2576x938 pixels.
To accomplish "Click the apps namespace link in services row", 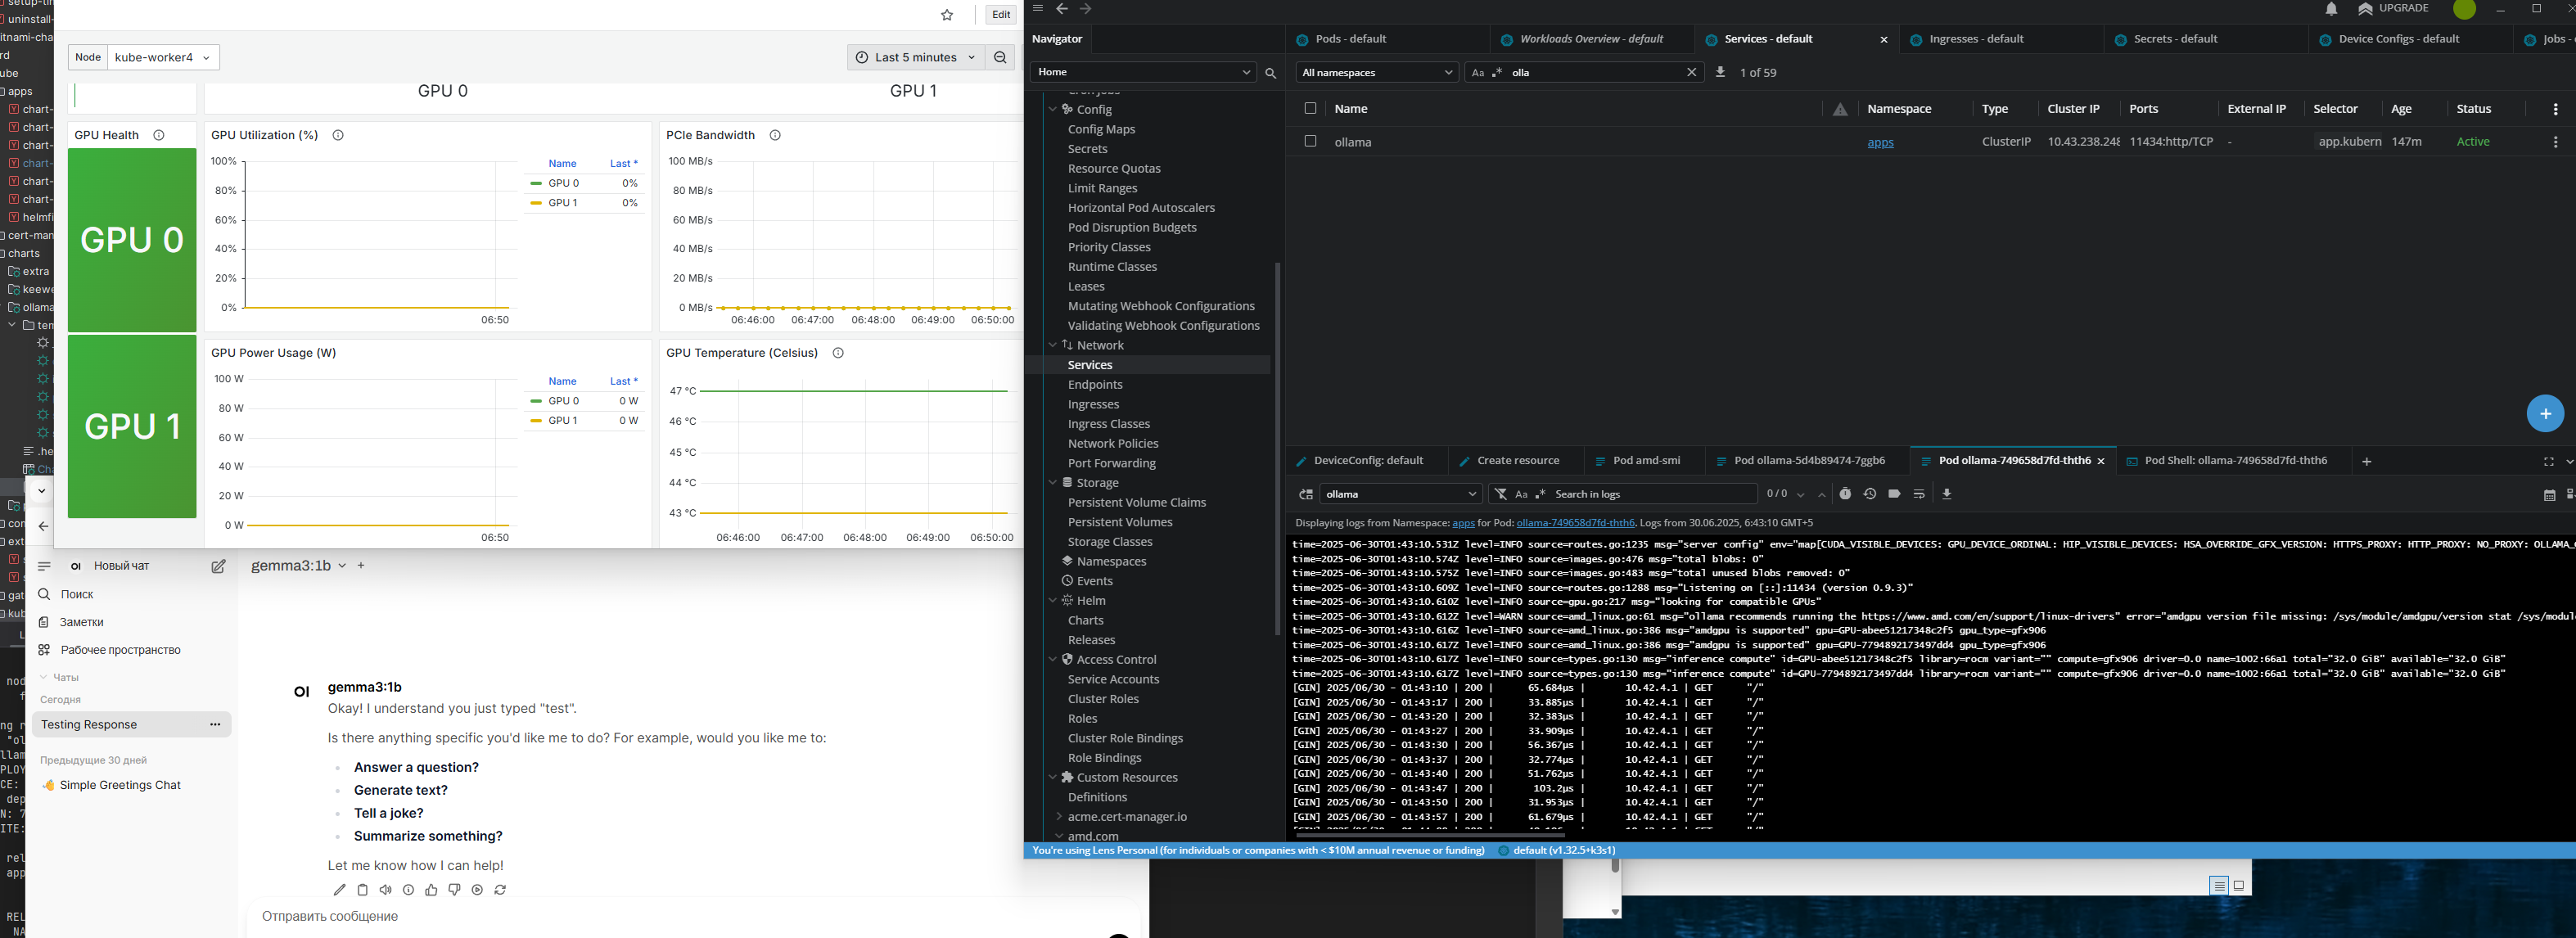I will [1880, 142].
